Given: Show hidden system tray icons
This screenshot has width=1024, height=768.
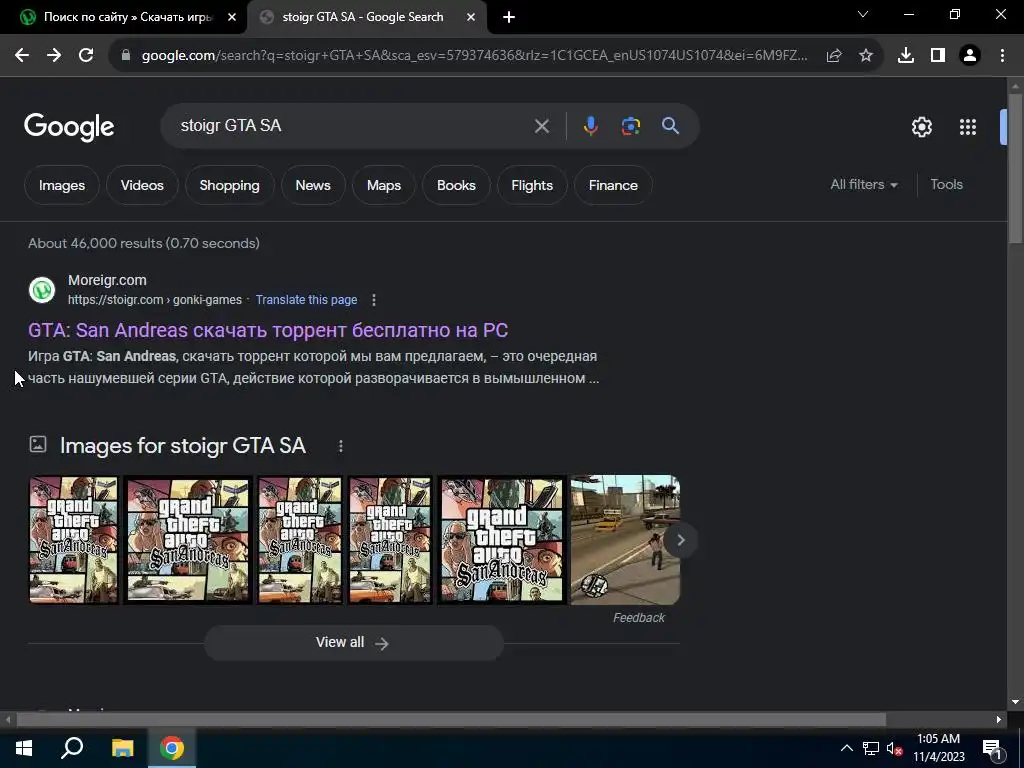Looking at the screenshot, I should (x=846, y=748).
